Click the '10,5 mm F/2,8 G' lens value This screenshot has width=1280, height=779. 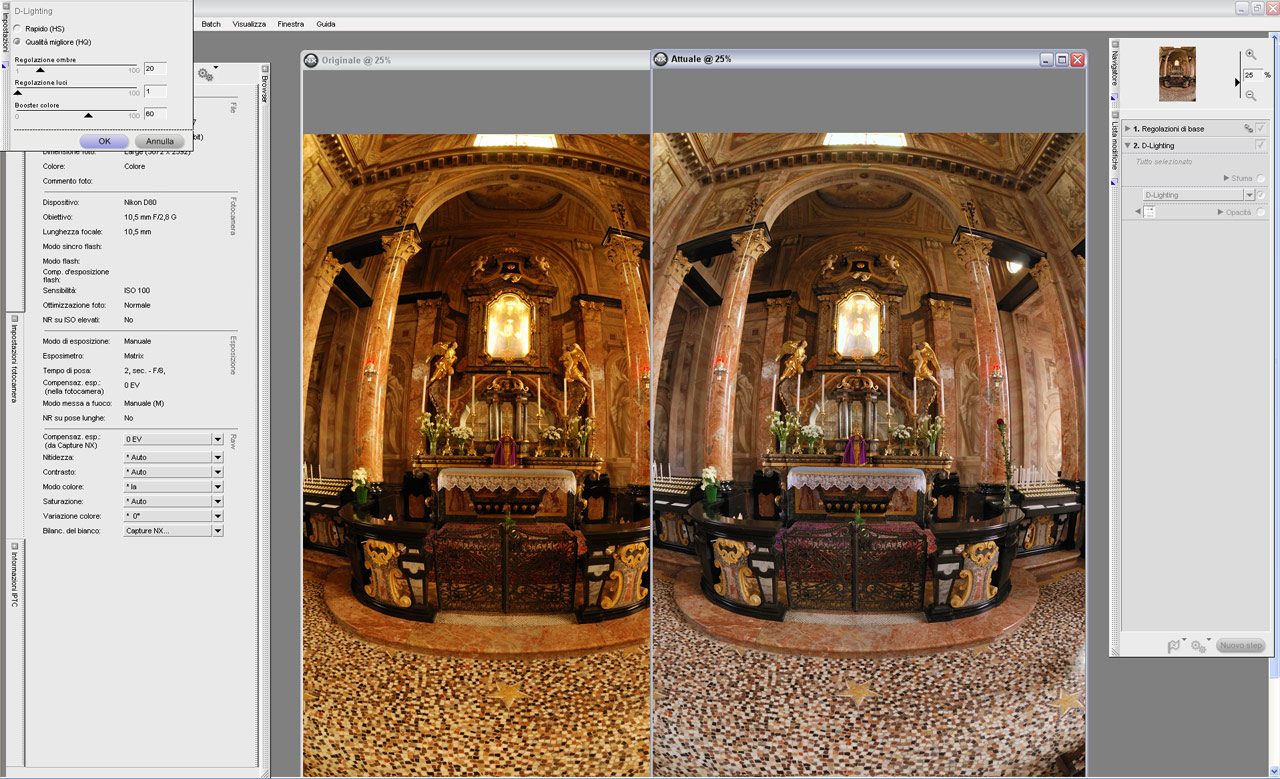[x=151, y=217]
